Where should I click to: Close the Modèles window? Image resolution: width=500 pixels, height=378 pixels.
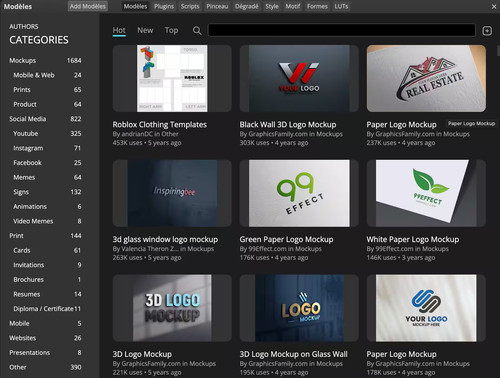494,7
